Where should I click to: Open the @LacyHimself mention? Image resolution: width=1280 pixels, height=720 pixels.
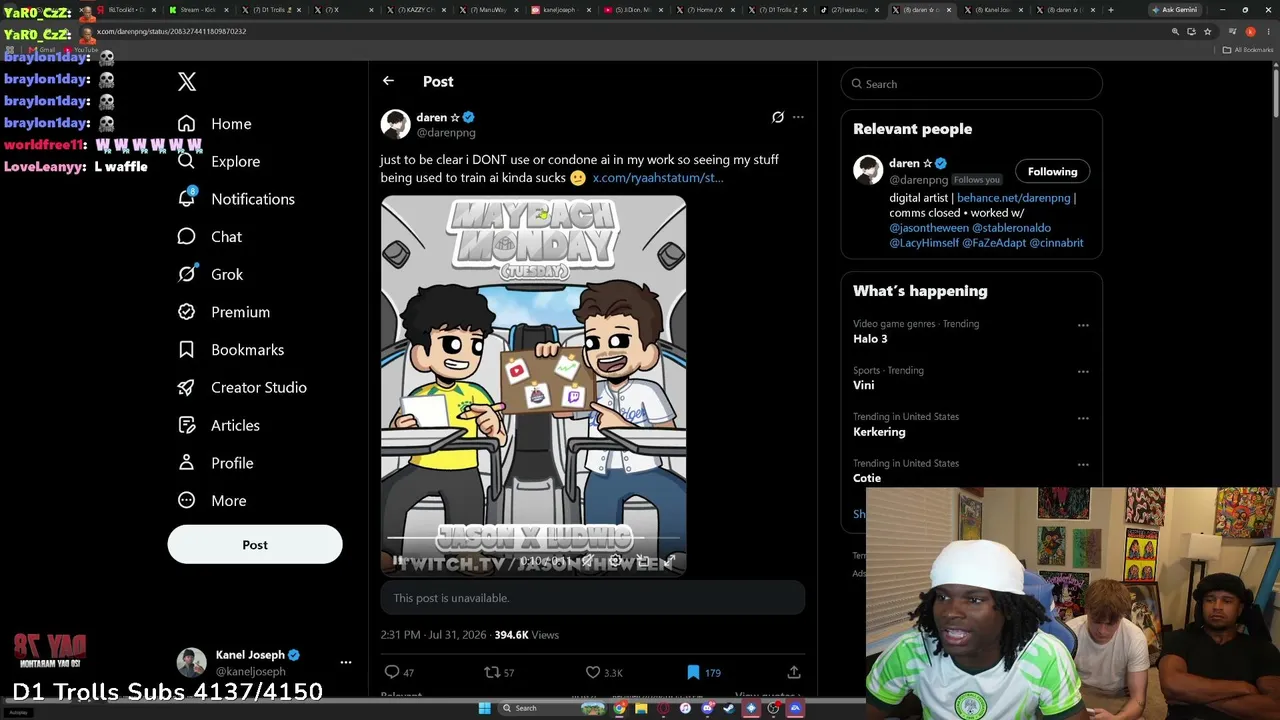point(924,243)
